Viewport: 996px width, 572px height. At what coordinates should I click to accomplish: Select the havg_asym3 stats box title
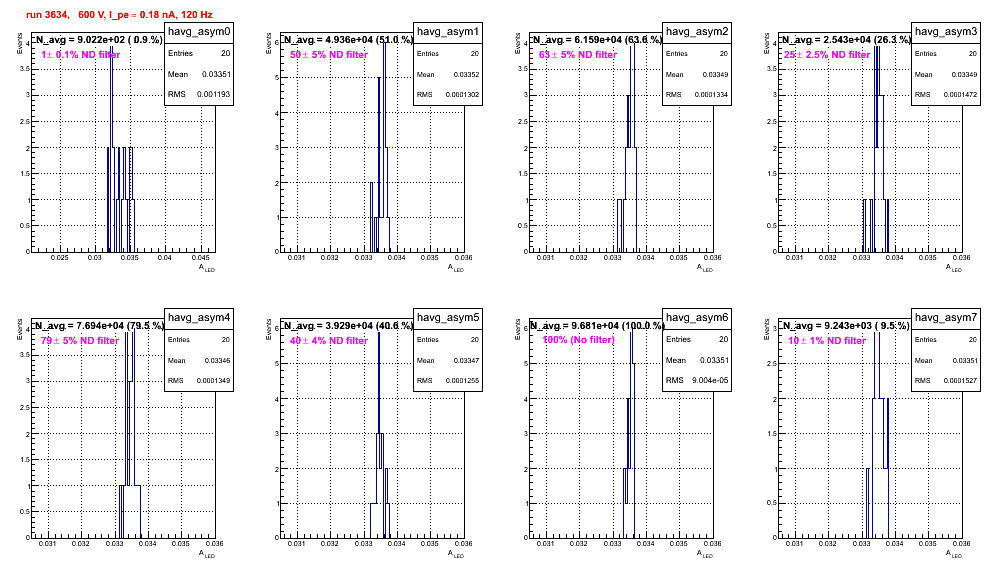946,31
